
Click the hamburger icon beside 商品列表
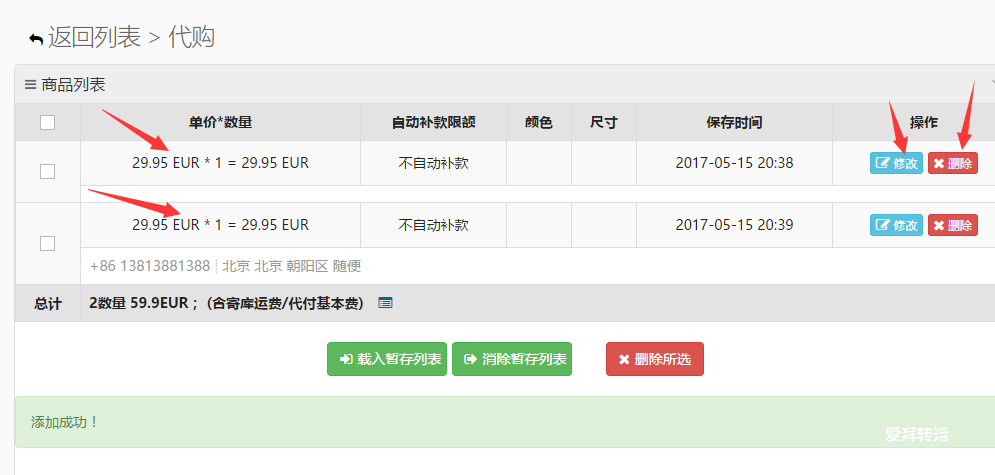tap(30, 84)
